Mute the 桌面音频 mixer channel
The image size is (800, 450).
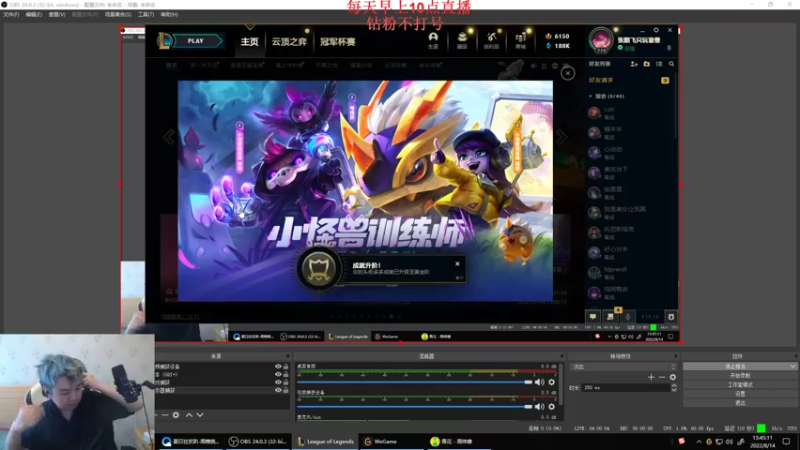539,382
